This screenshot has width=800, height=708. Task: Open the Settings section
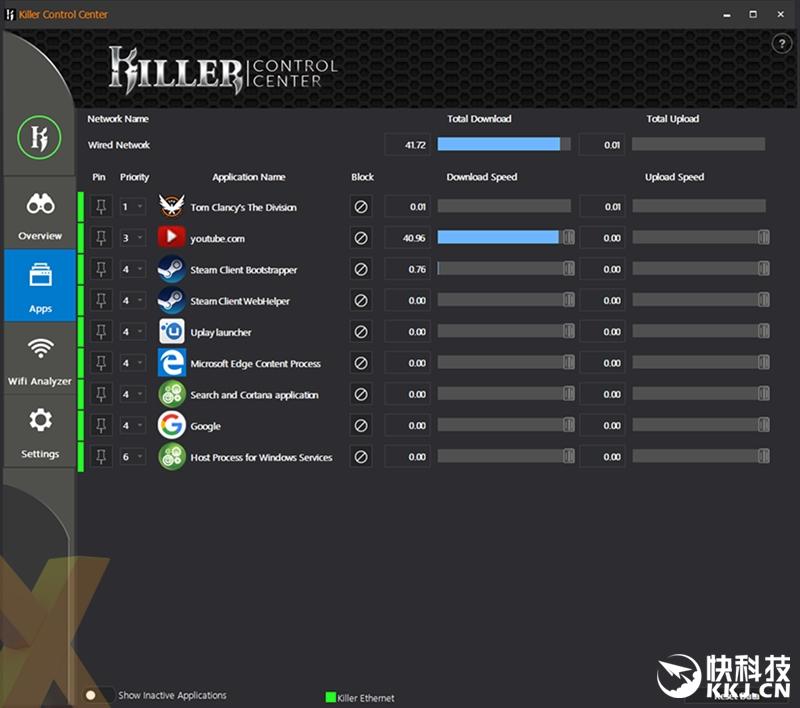pos(40,431)
